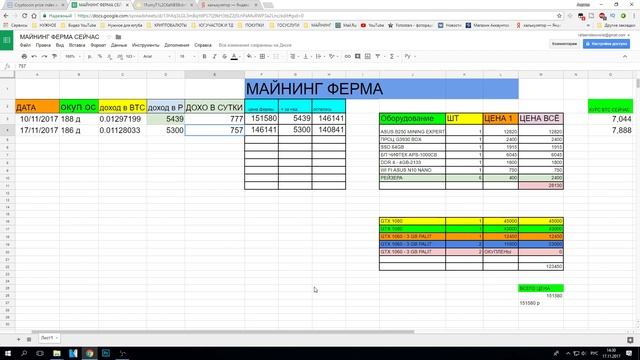Click the Undo arrow in the toolbar
Viewport: 640px width, 360px height.
point(34,56)
